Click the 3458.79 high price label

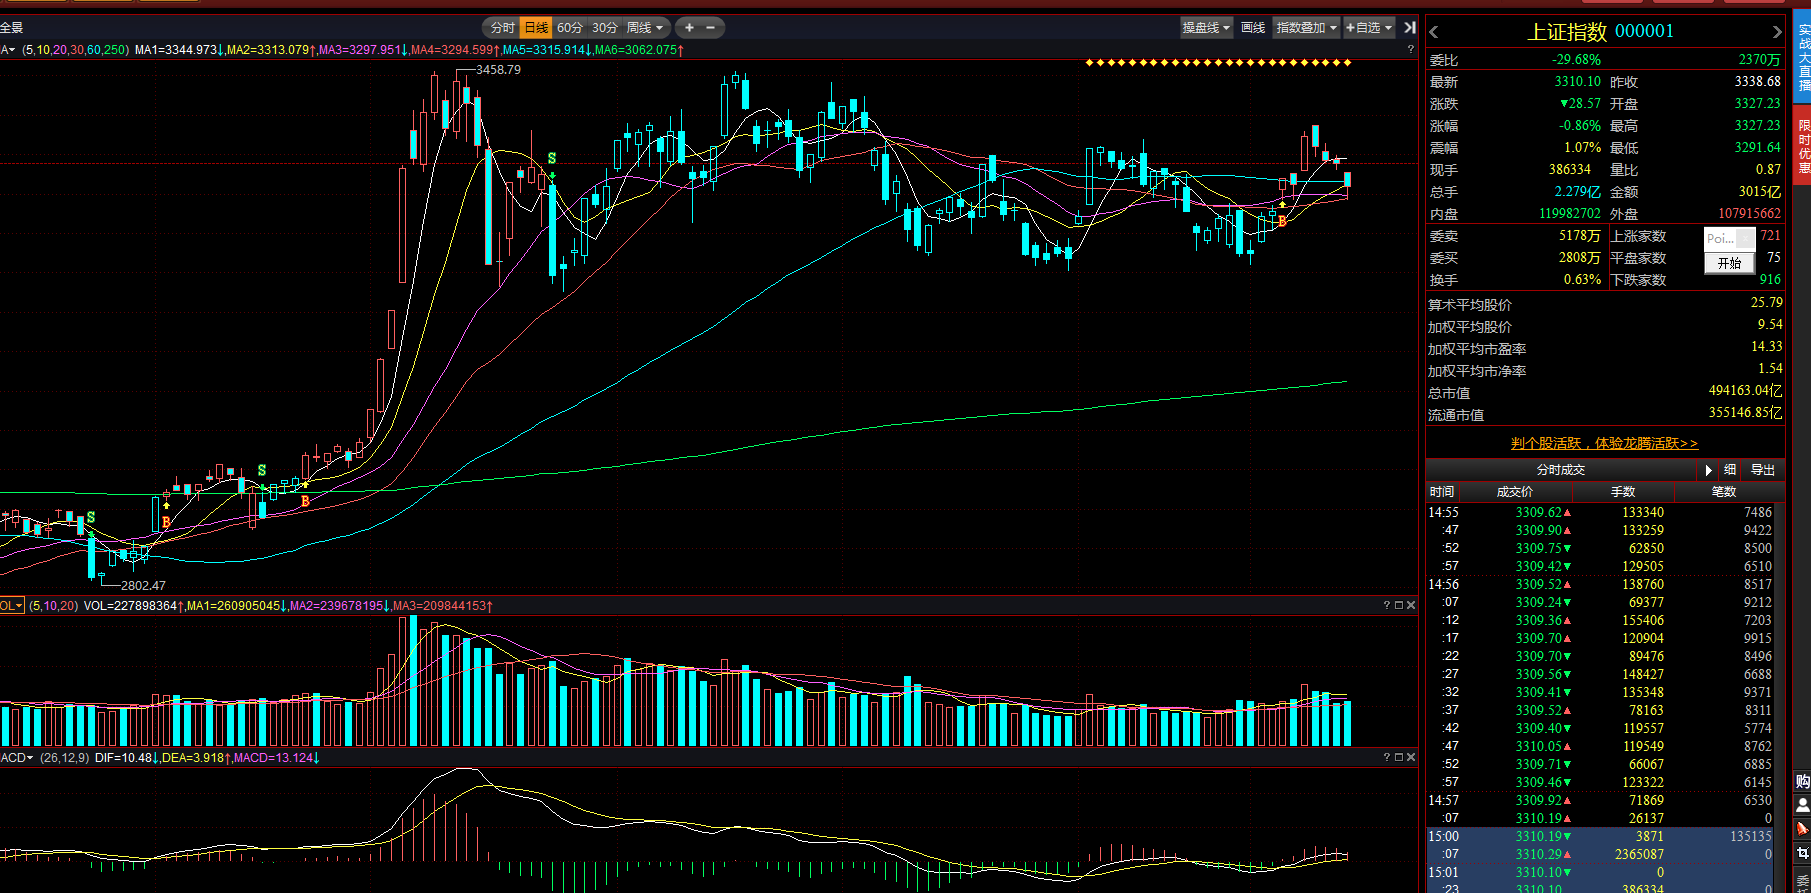498,70
